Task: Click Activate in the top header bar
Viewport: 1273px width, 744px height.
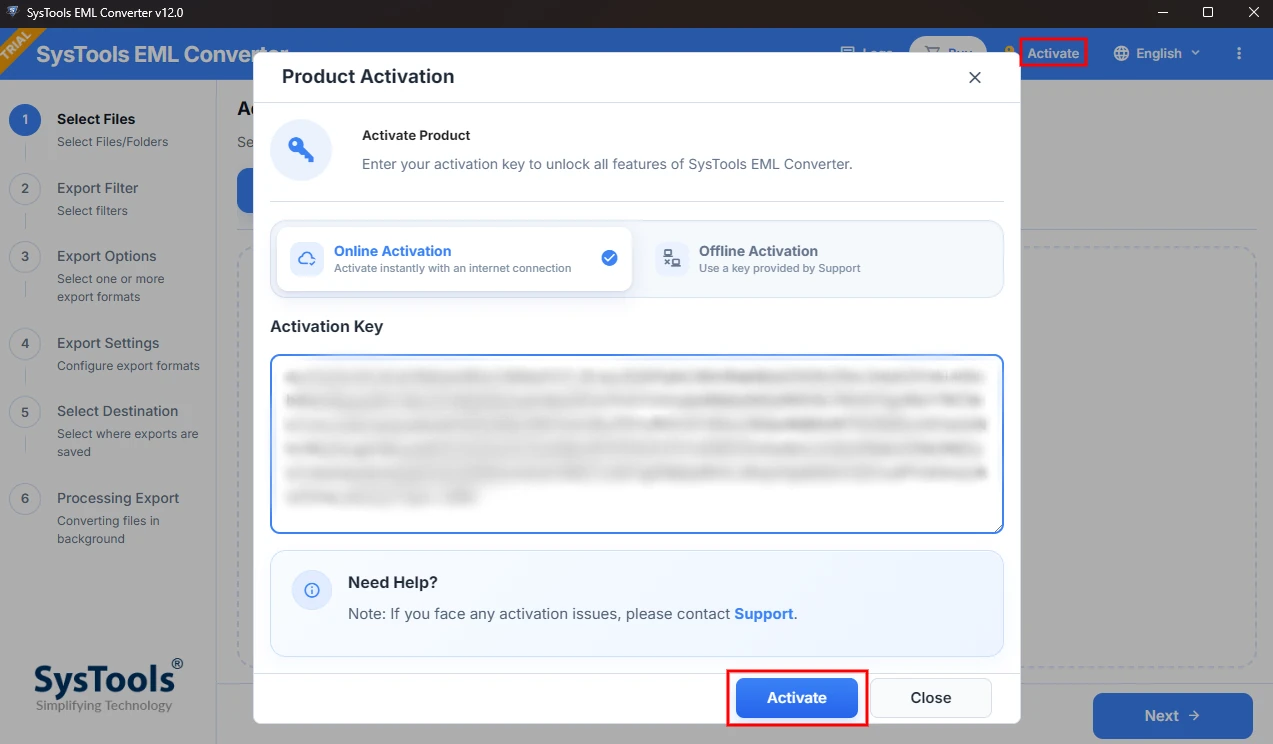Action: click(x=1053, y=53)
